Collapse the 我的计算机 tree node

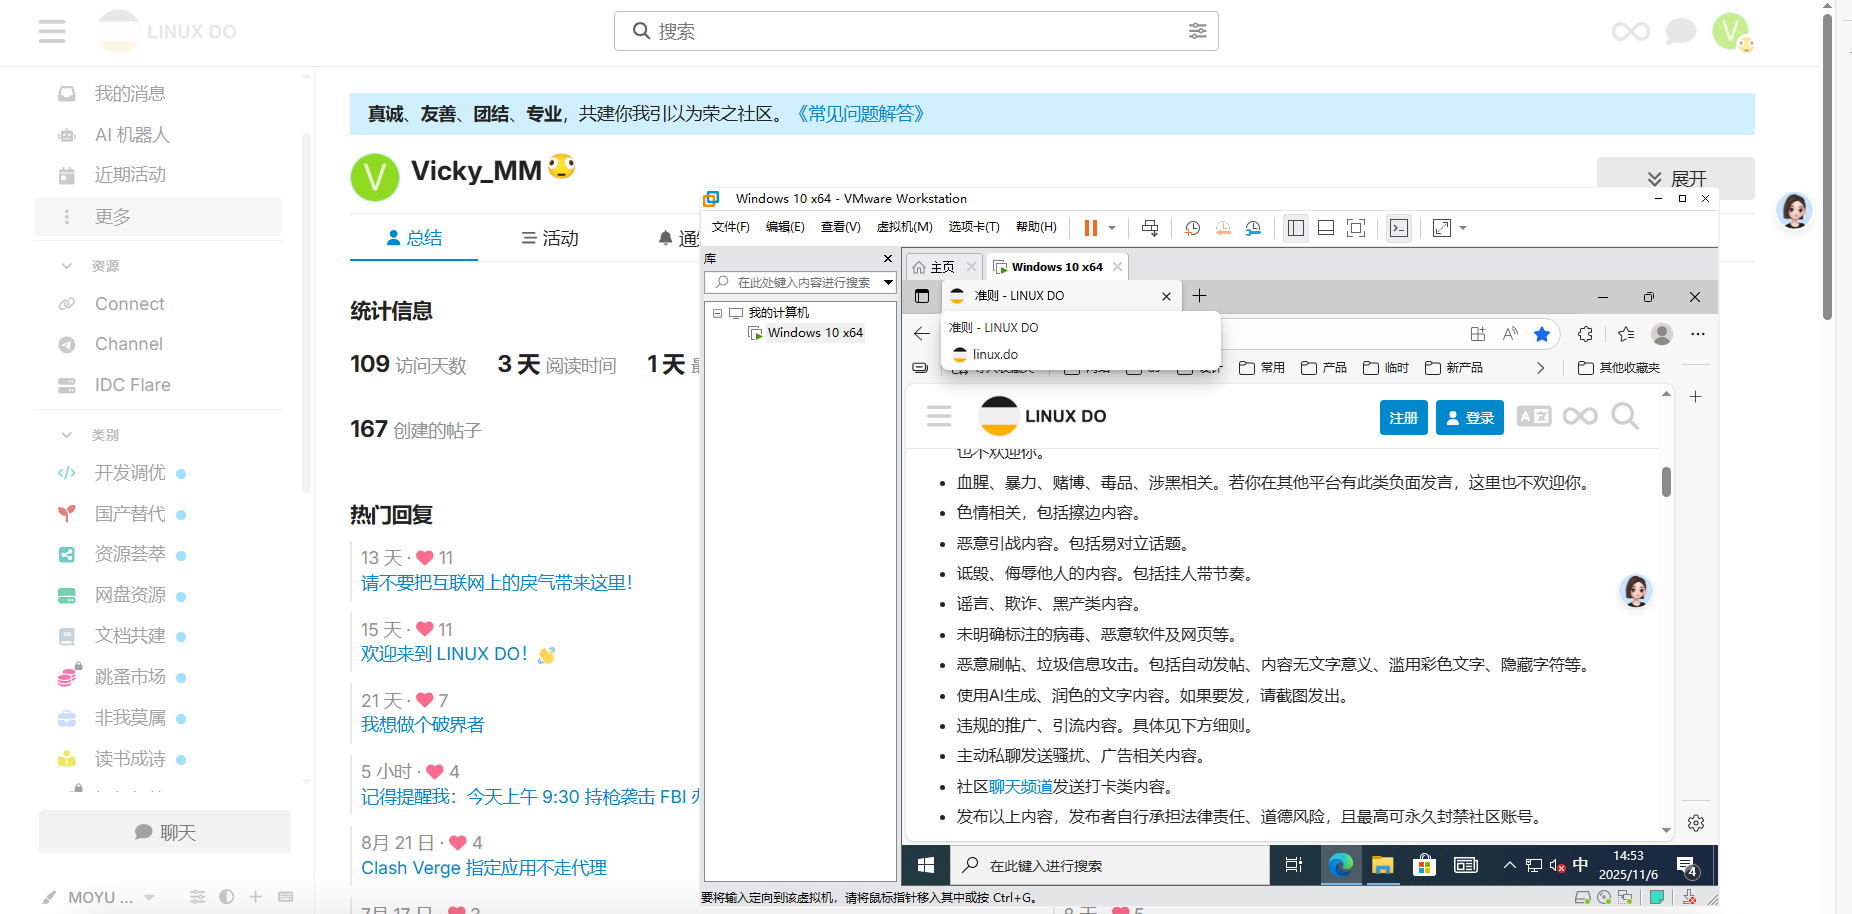[x=717, y=313]
